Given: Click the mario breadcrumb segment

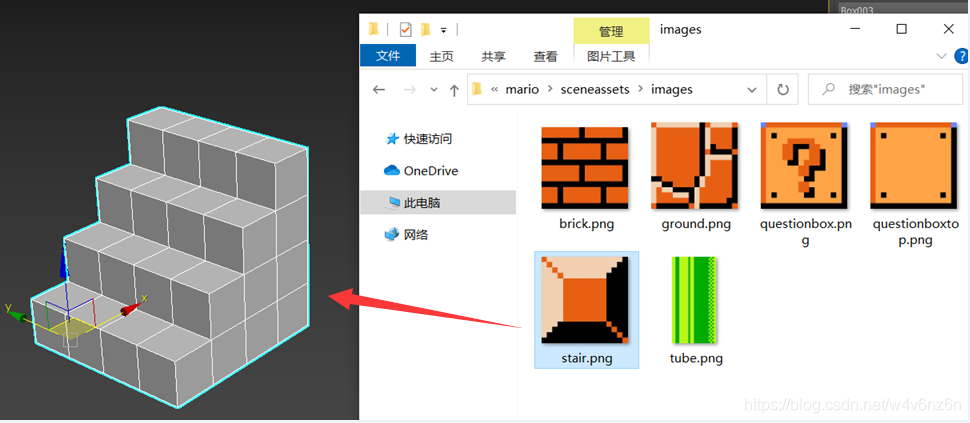Looking at the screenshot, I should coord(522,90).
